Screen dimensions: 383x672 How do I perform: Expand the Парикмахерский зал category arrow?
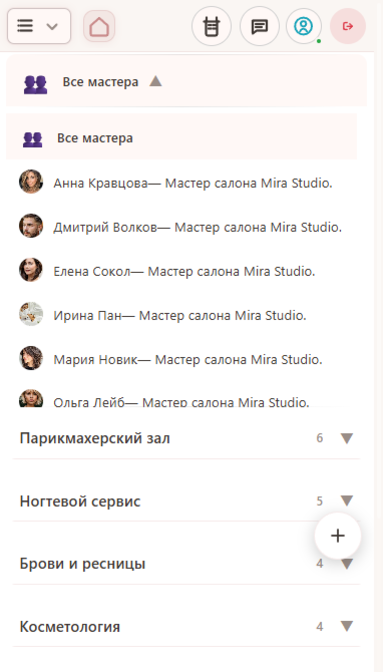(347, 438)
